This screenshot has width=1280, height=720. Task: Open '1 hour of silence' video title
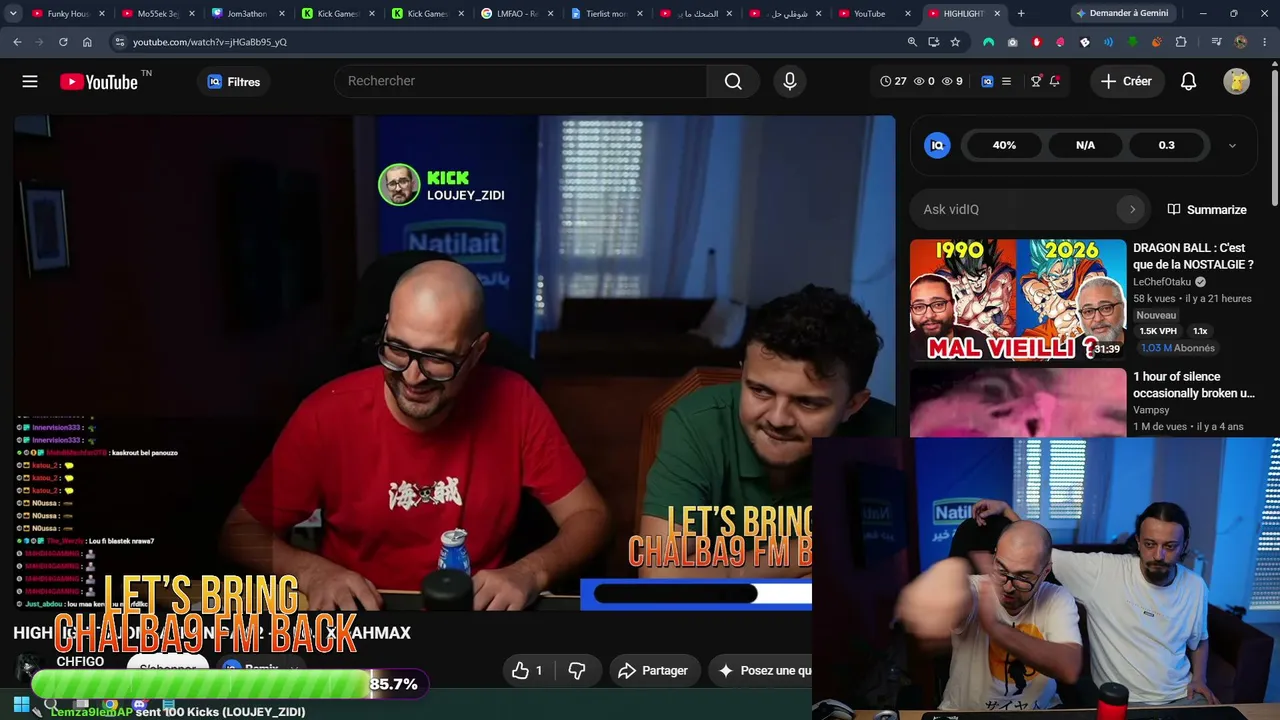pos(1193,385)
